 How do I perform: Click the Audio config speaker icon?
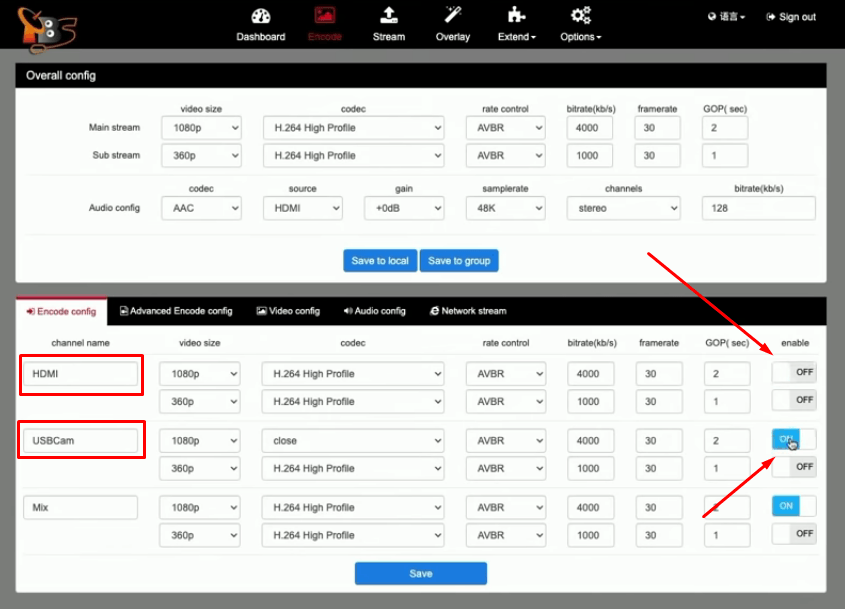(x=348, y=311)
